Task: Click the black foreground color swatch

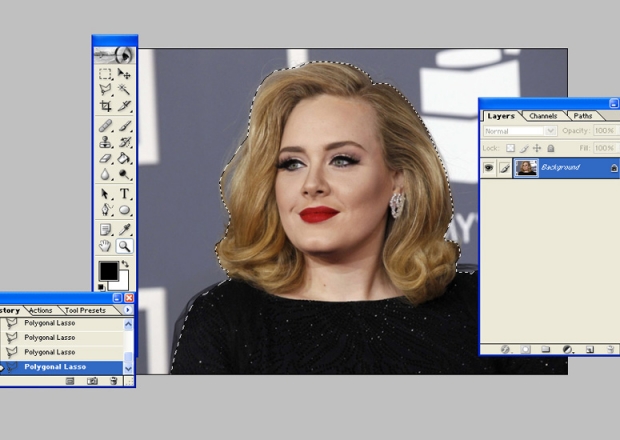Action: (x=107, y=271)
